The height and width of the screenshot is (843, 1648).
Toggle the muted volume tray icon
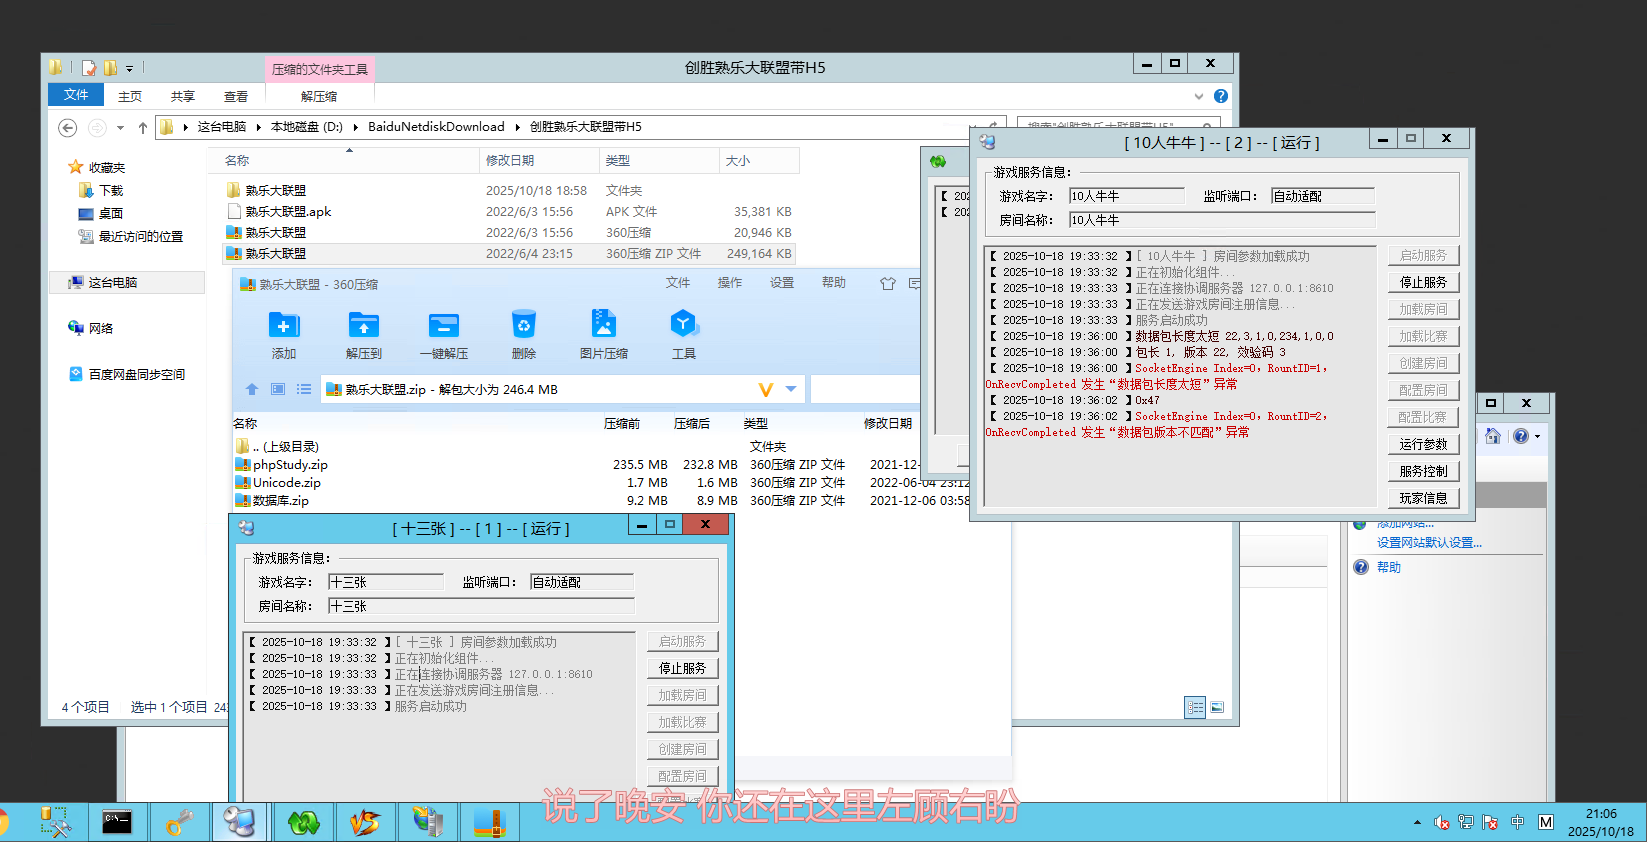point(1441,823)
